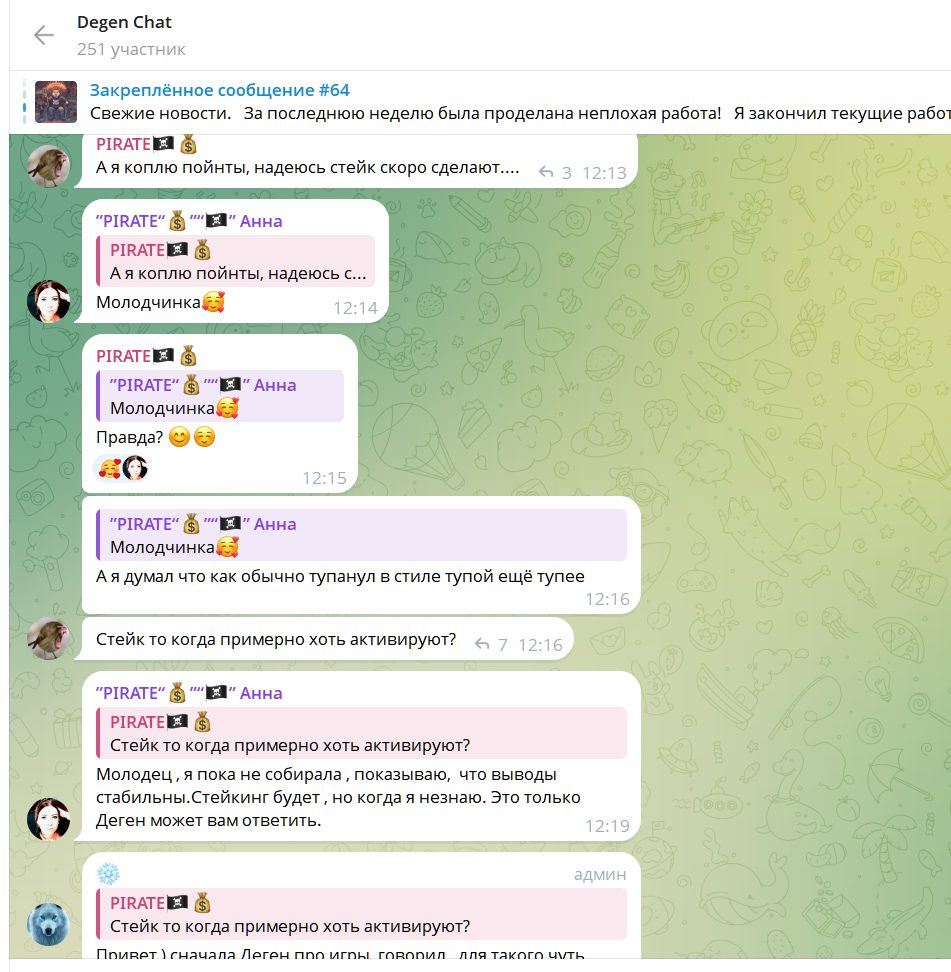The height and width of the screenshot is (972, 951).
Task: Jump to quoted "Молодчинка" in the 12:15 message
Action: (220, 396)
